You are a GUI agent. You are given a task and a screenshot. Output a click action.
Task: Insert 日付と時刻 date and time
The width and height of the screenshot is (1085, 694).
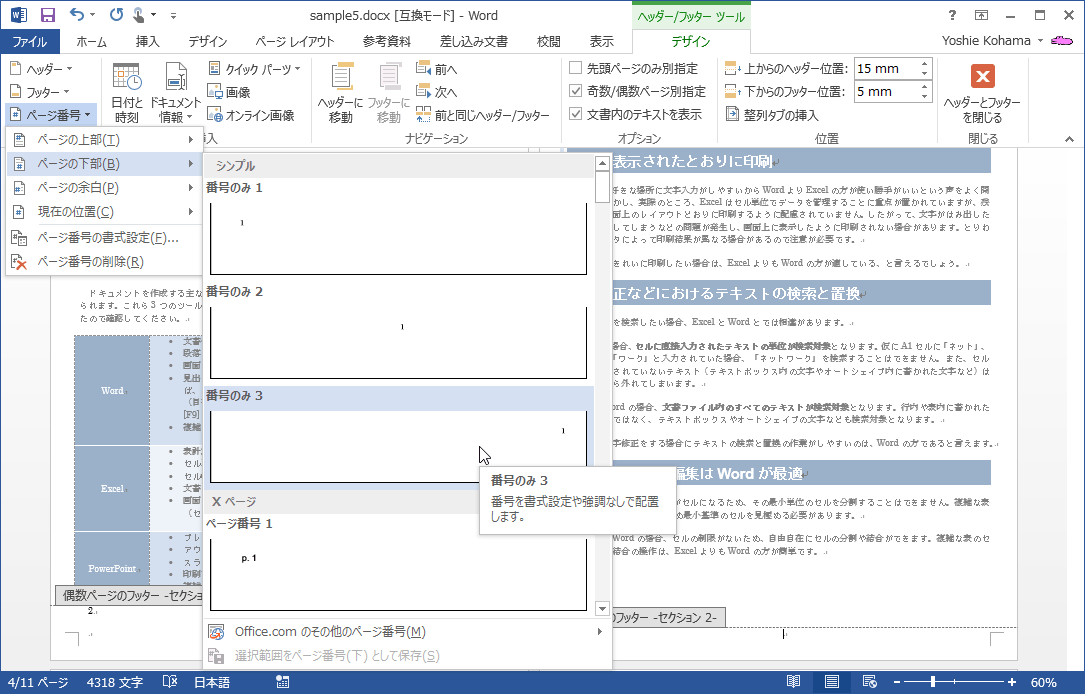pyautogui.click(x=127, y=93)
